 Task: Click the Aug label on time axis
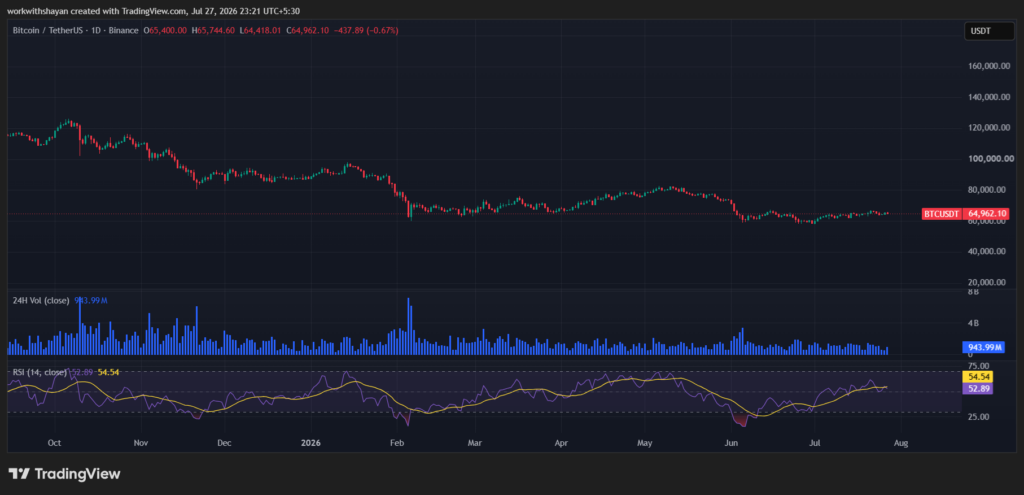901,443
